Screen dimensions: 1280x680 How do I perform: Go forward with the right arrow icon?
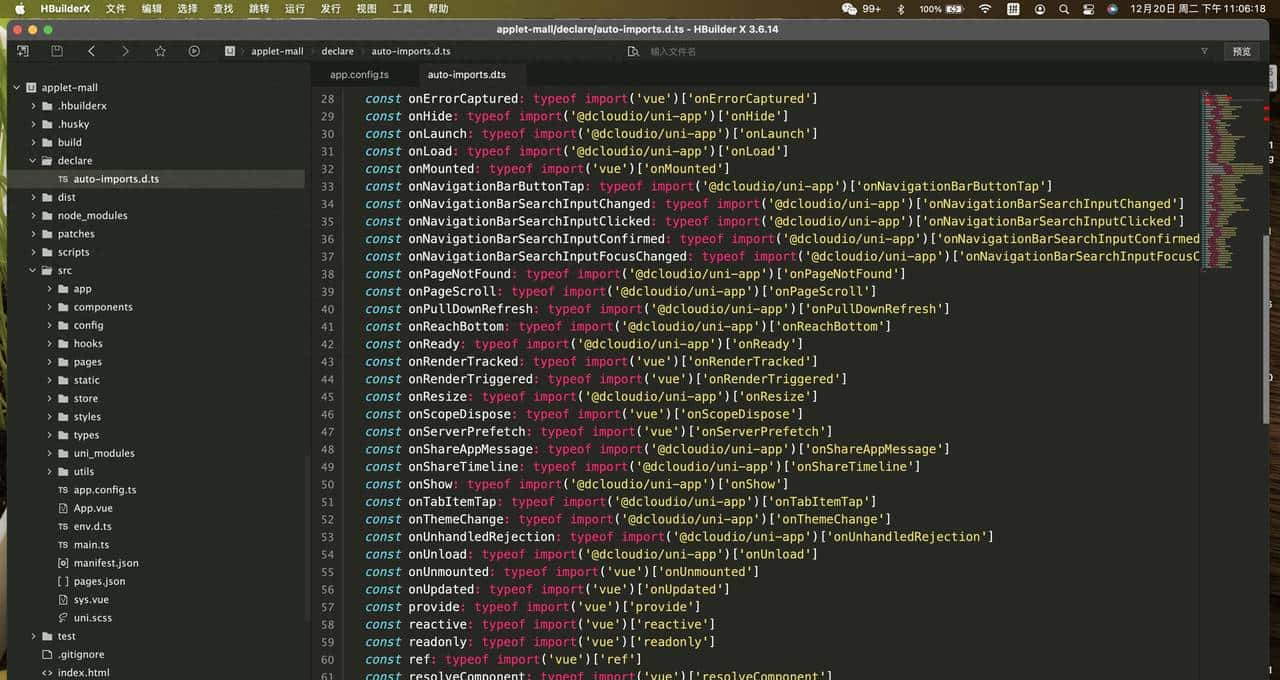pos(125,51)
